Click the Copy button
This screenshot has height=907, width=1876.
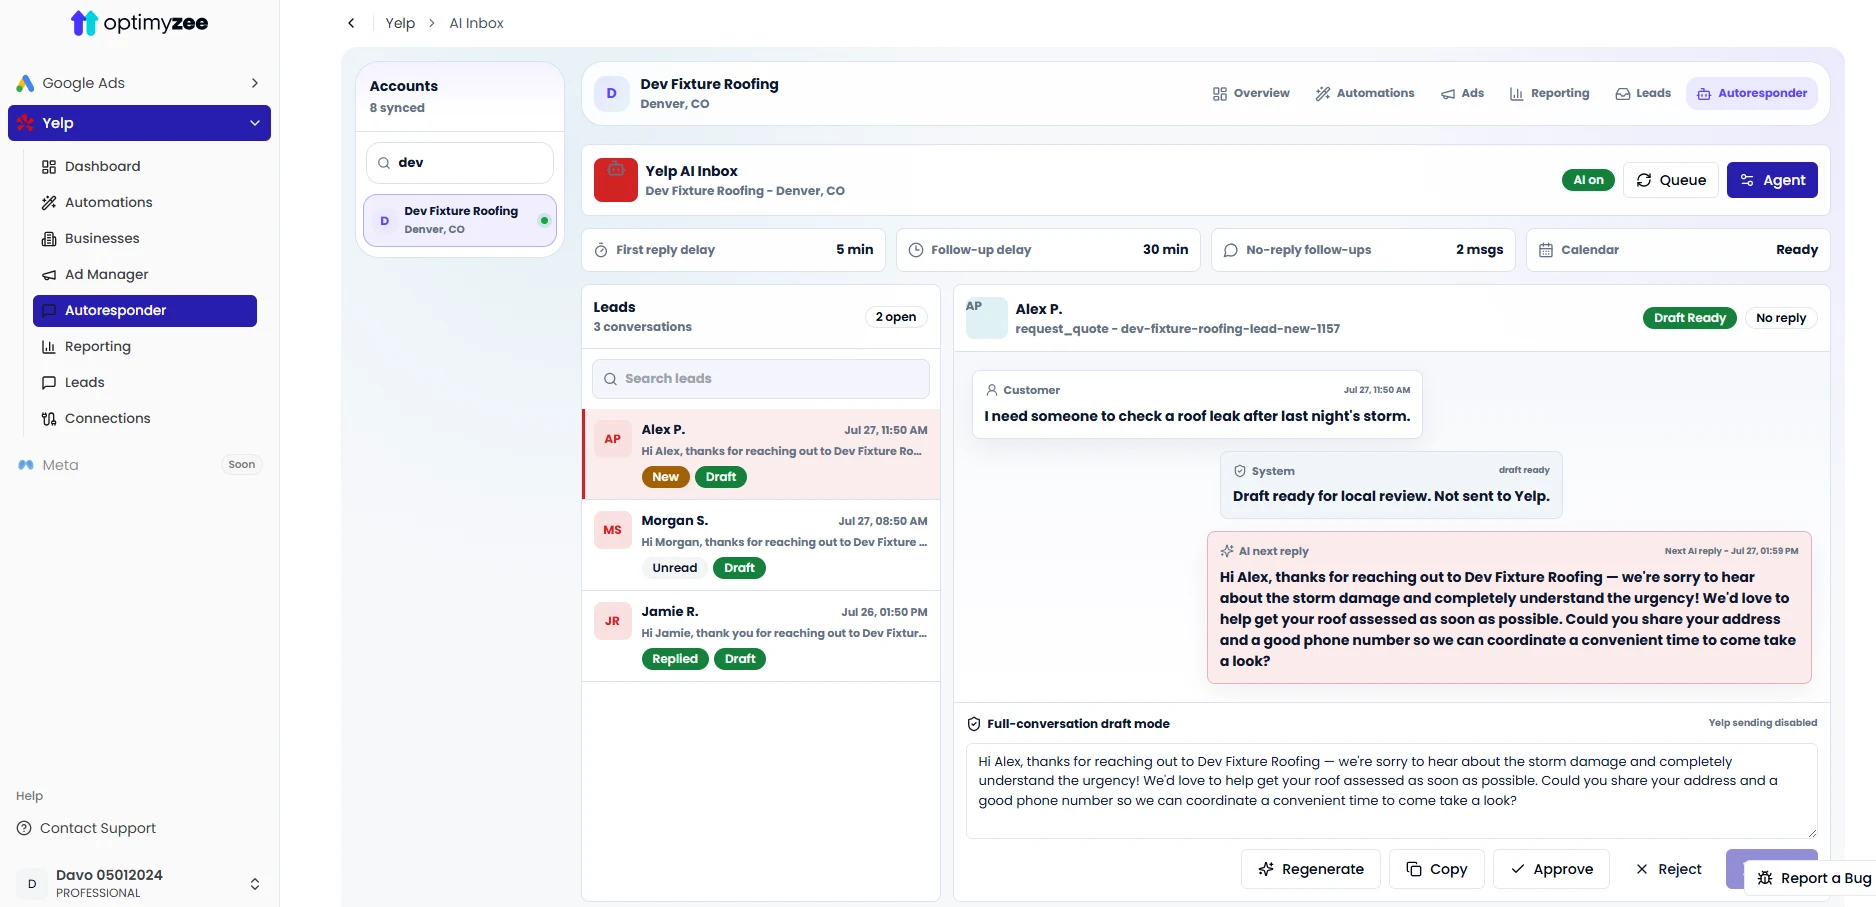tap(1437, 869)
